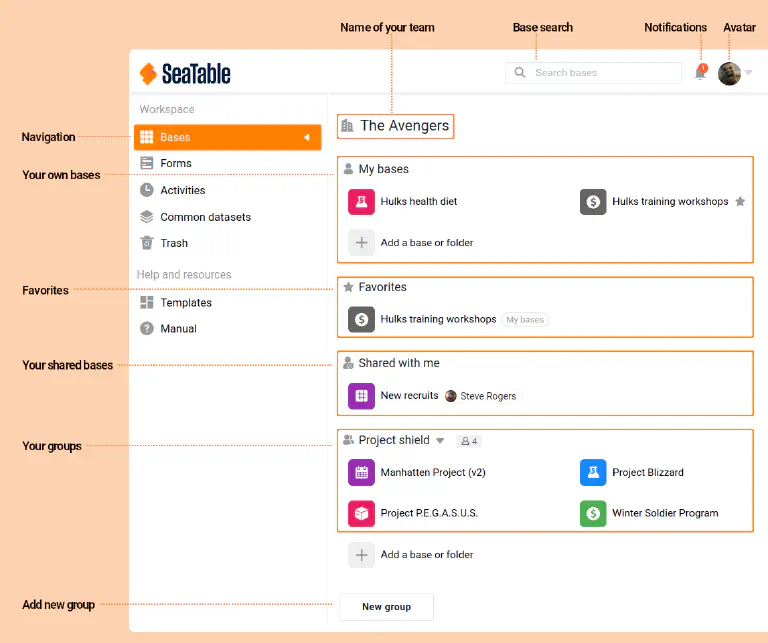The height and width of the screenshot is (643, 768).
Task: Open Activities from the workspace navigation
Action: tap(182, 190)
